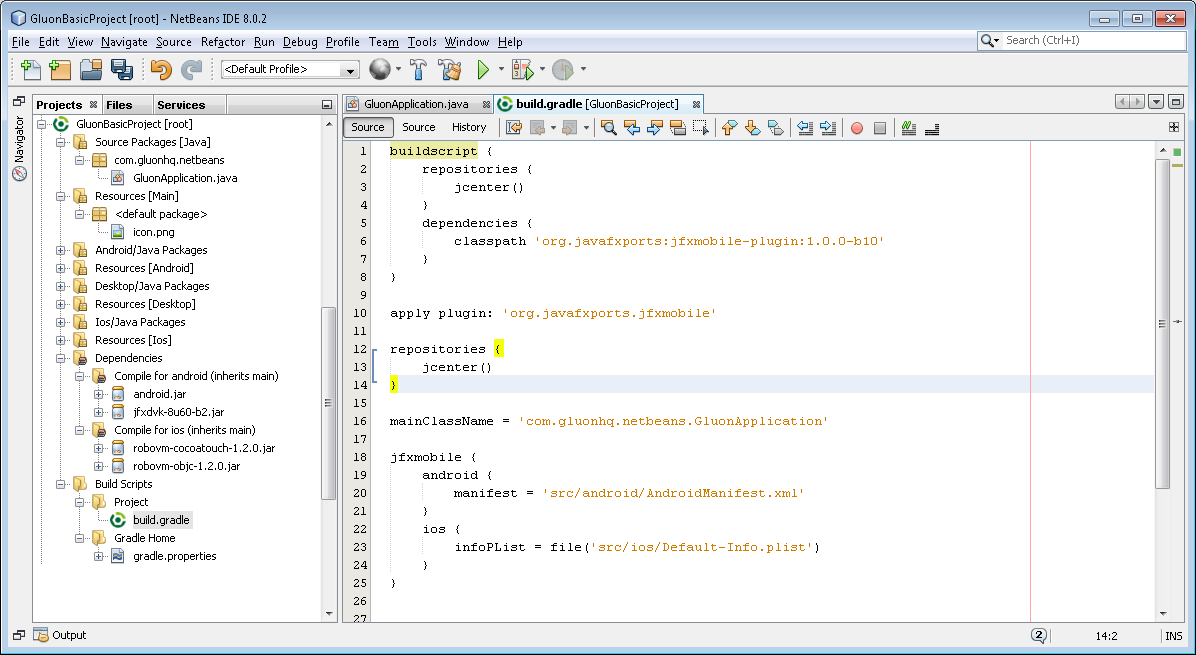Select gradle.properties in the Projects tree
The width and height of the screenshot is (1196, 655).
click(x=175, y=557)
